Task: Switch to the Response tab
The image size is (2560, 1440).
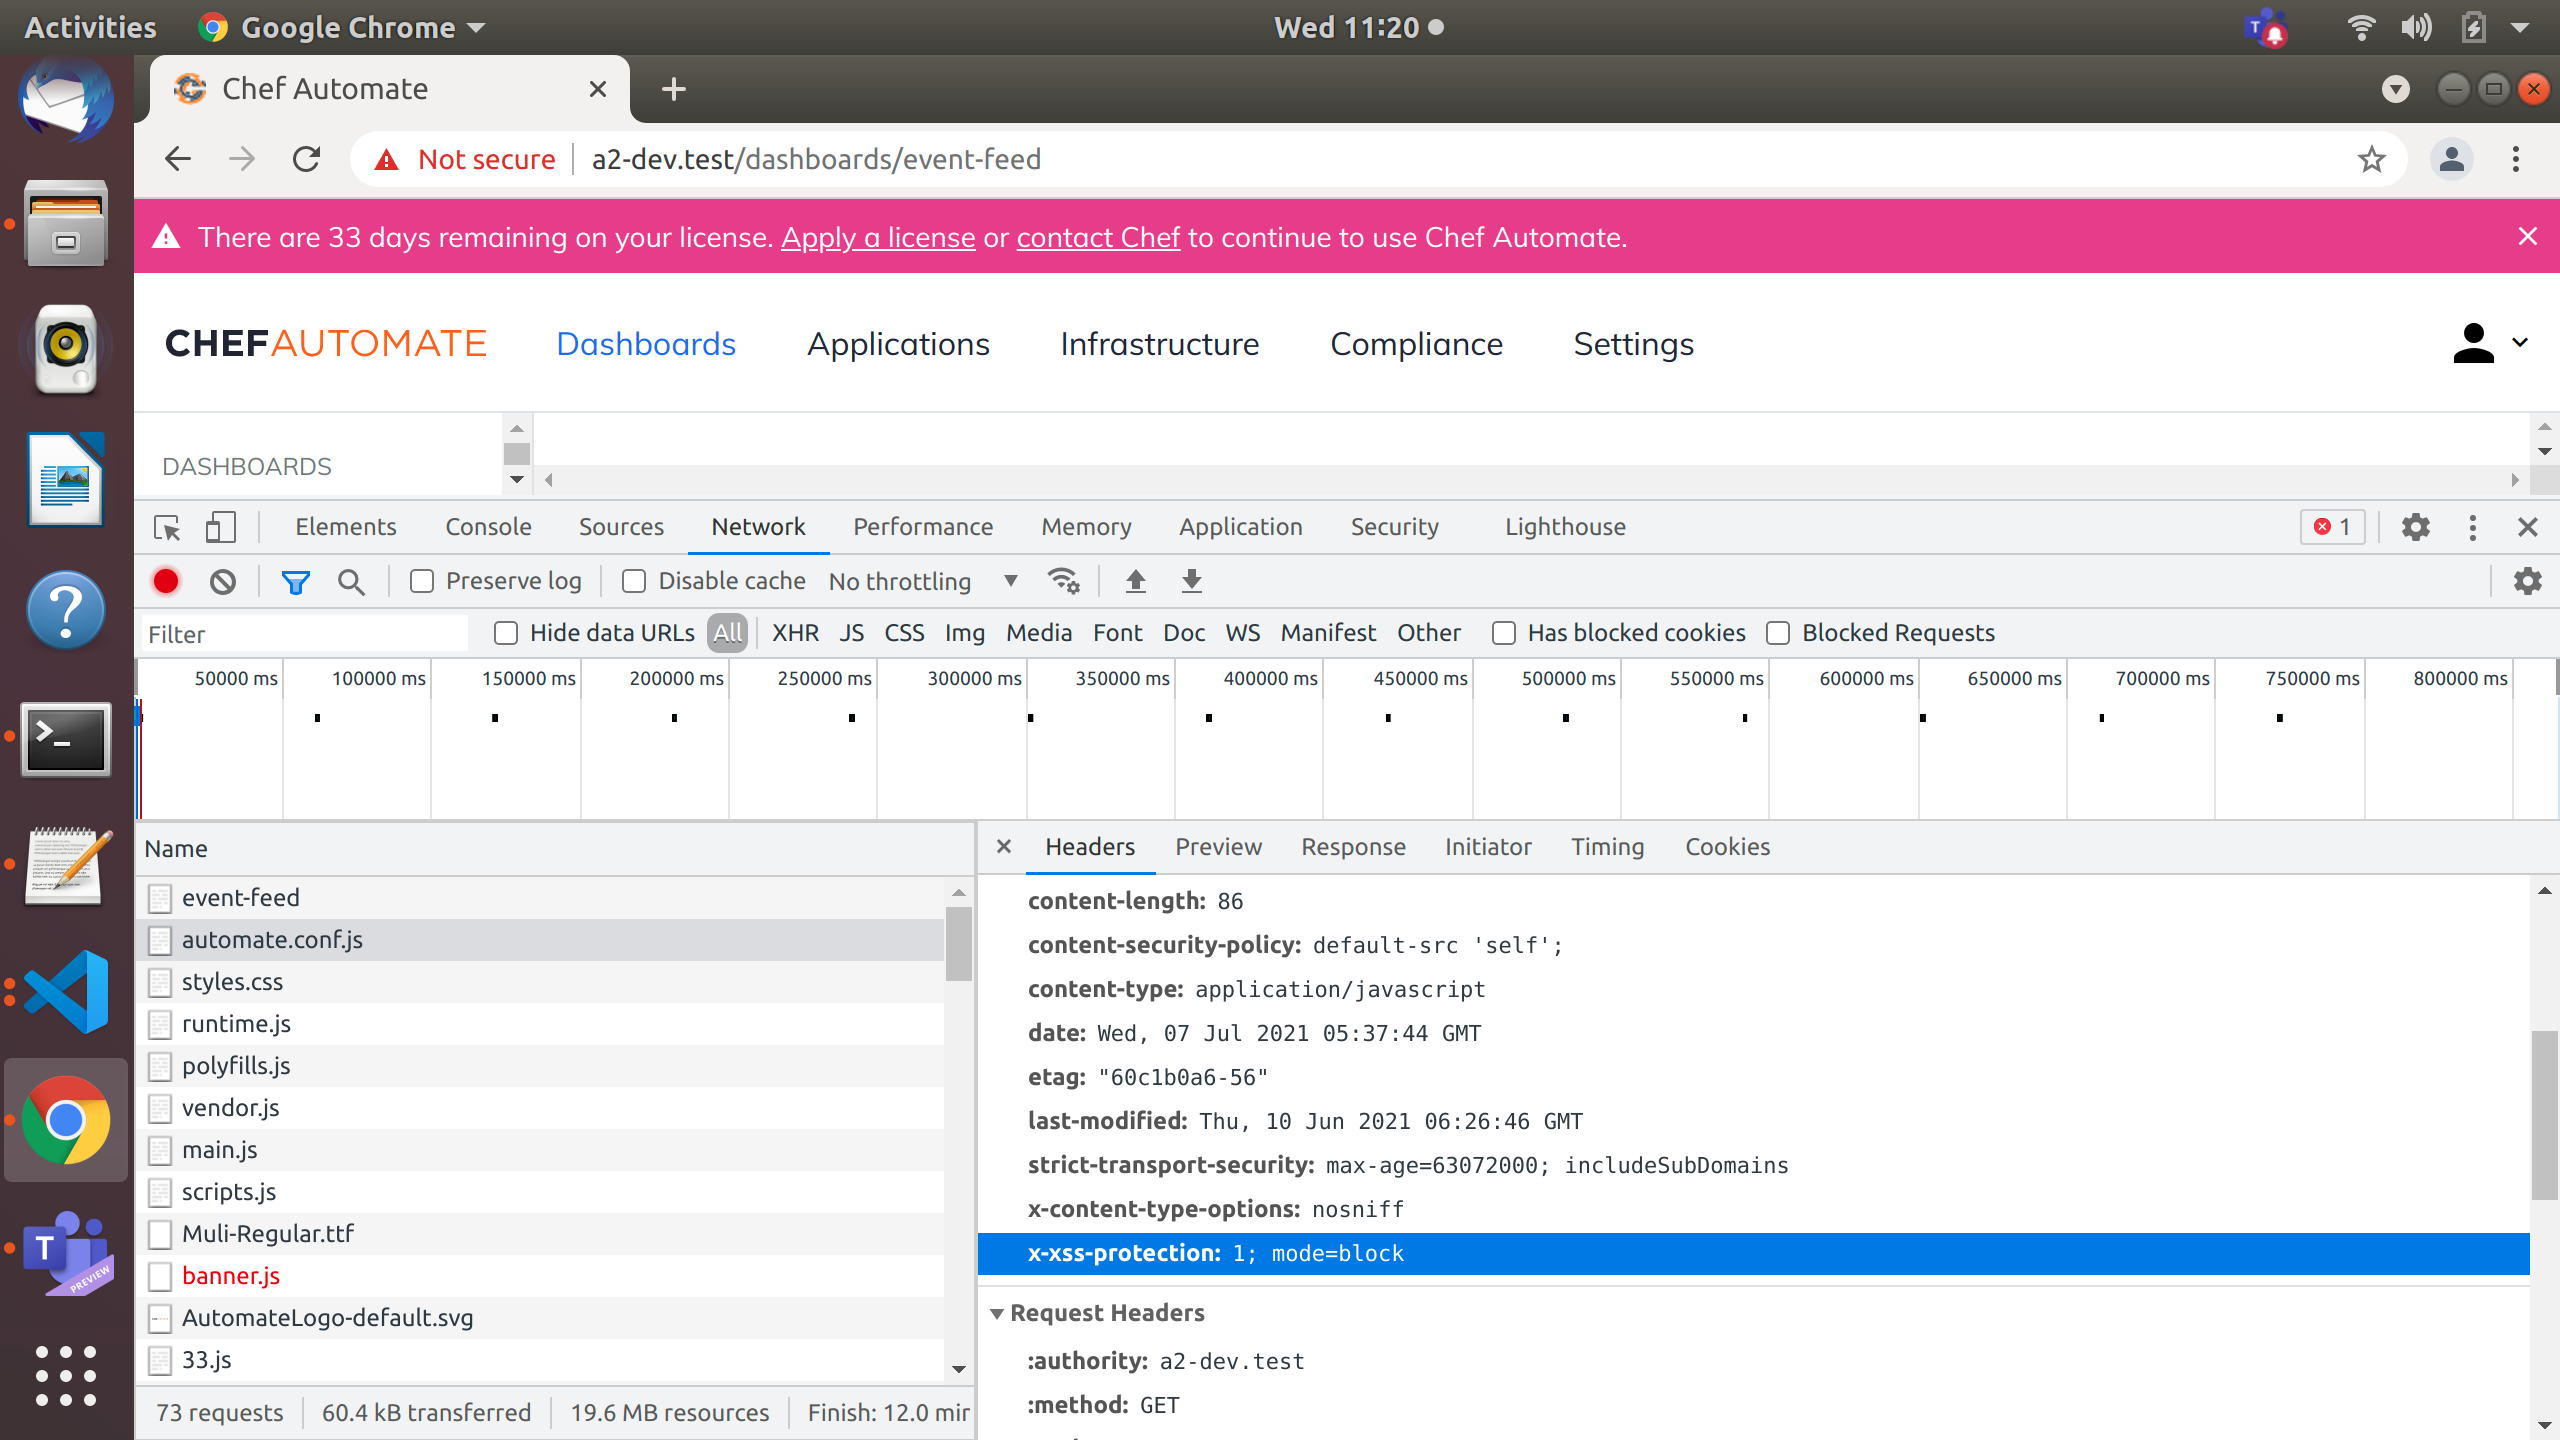Action: (1352, 847)
